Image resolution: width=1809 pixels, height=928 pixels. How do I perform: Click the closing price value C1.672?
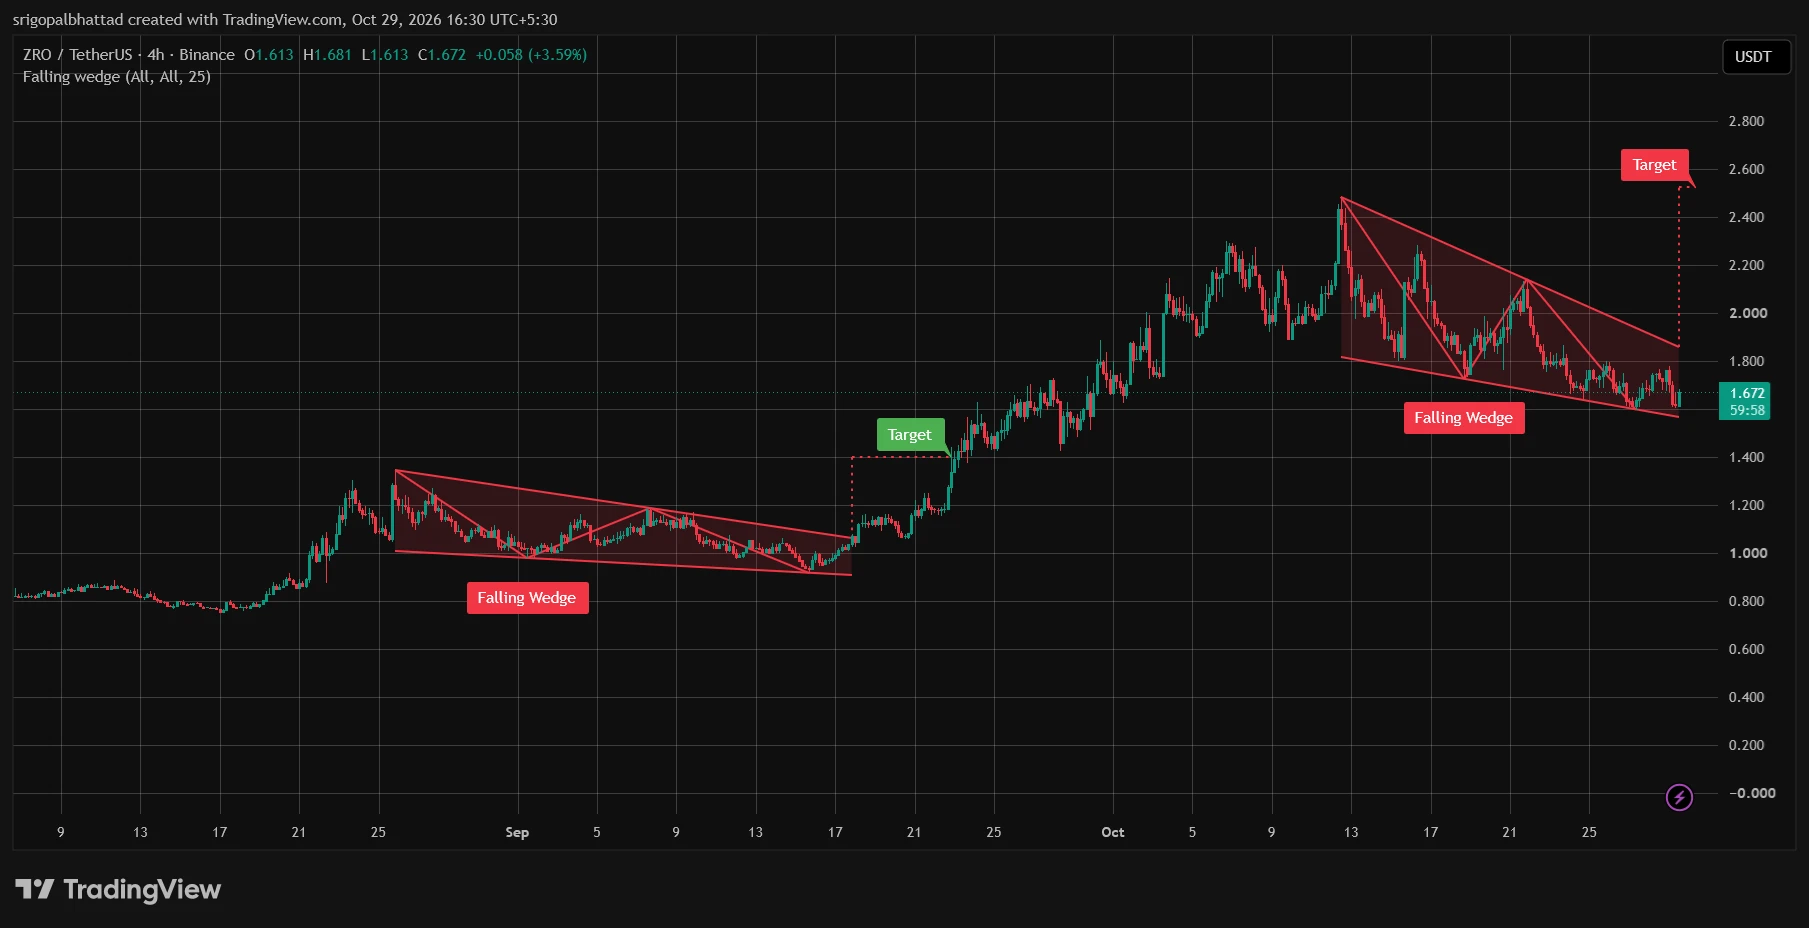pyautogui.click(x=442, y=55)
